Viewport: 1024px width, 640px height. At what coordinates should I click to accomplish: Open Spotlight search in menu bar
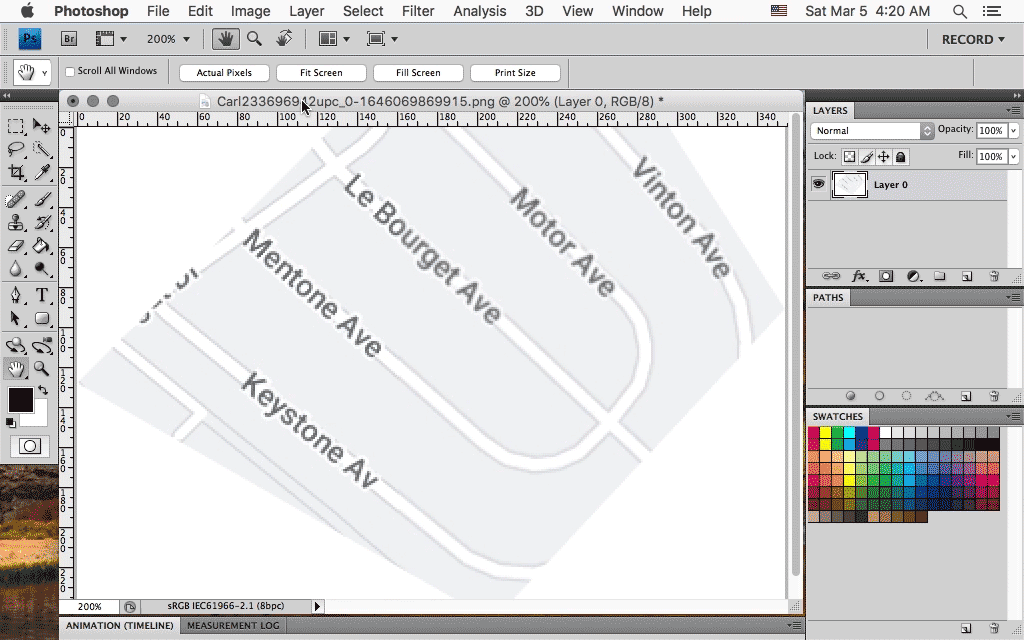959,11
